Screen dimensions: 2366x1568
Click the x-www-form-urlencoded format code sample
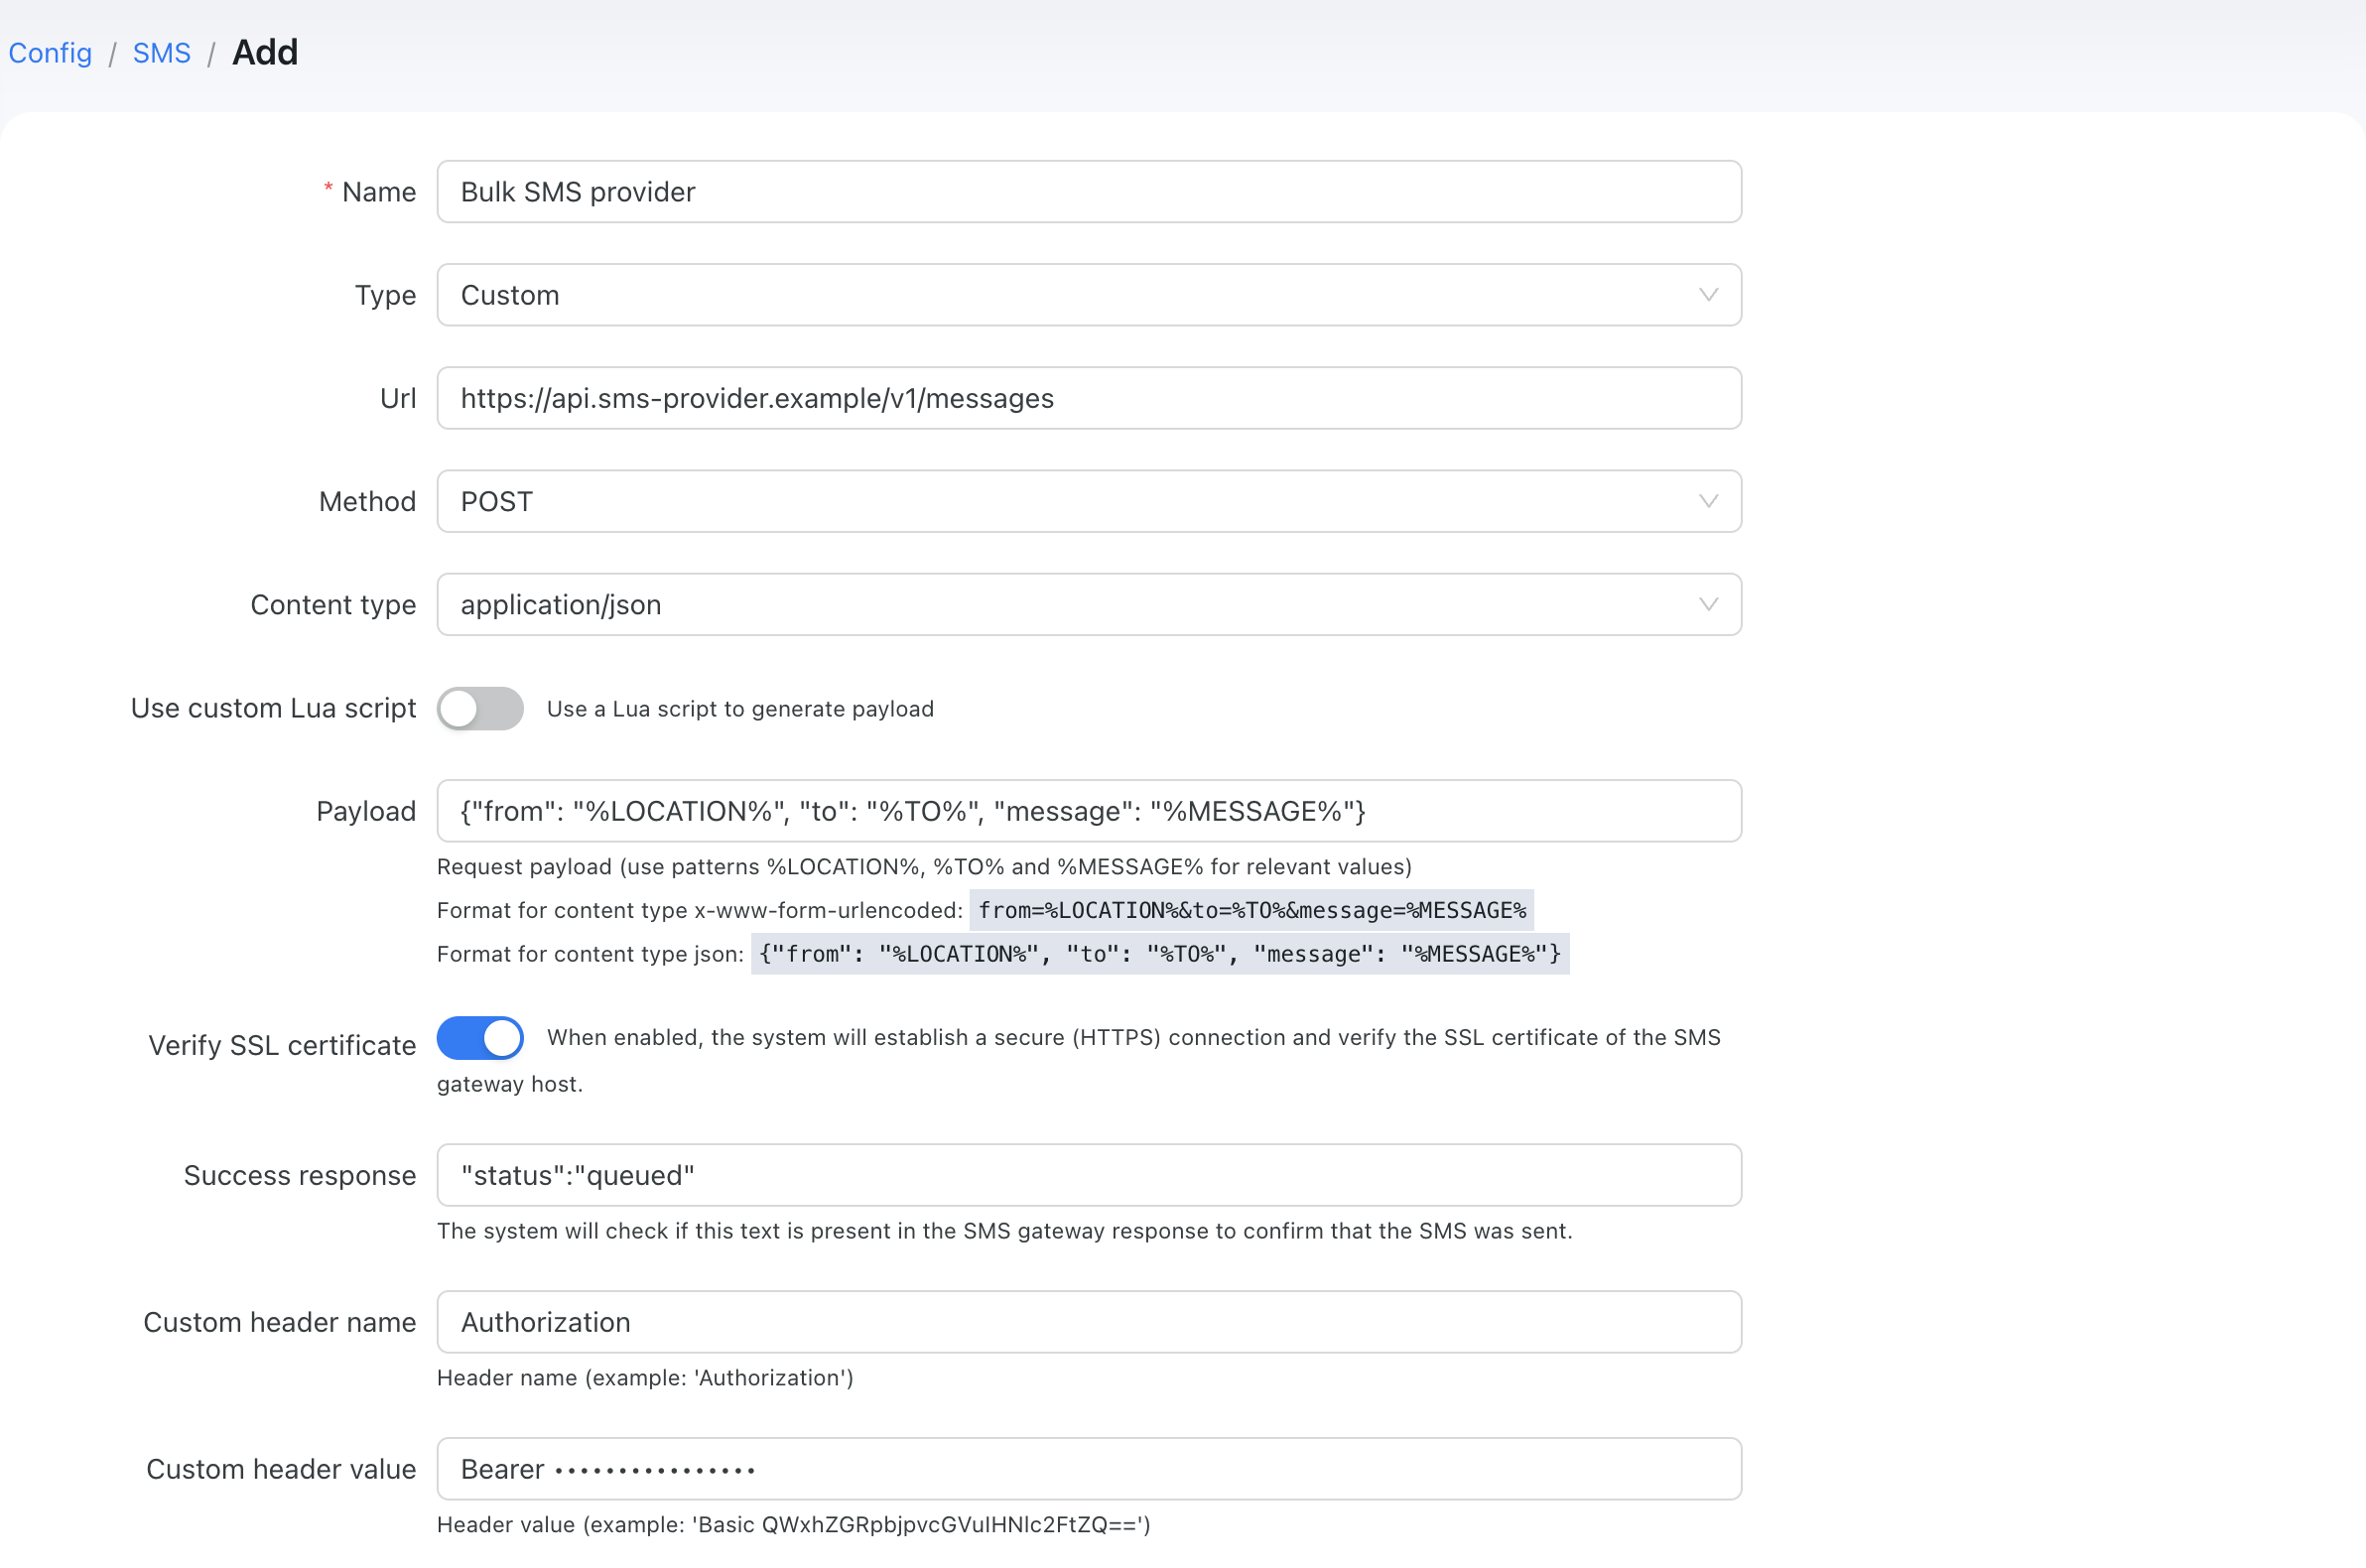pos(1252,910)
